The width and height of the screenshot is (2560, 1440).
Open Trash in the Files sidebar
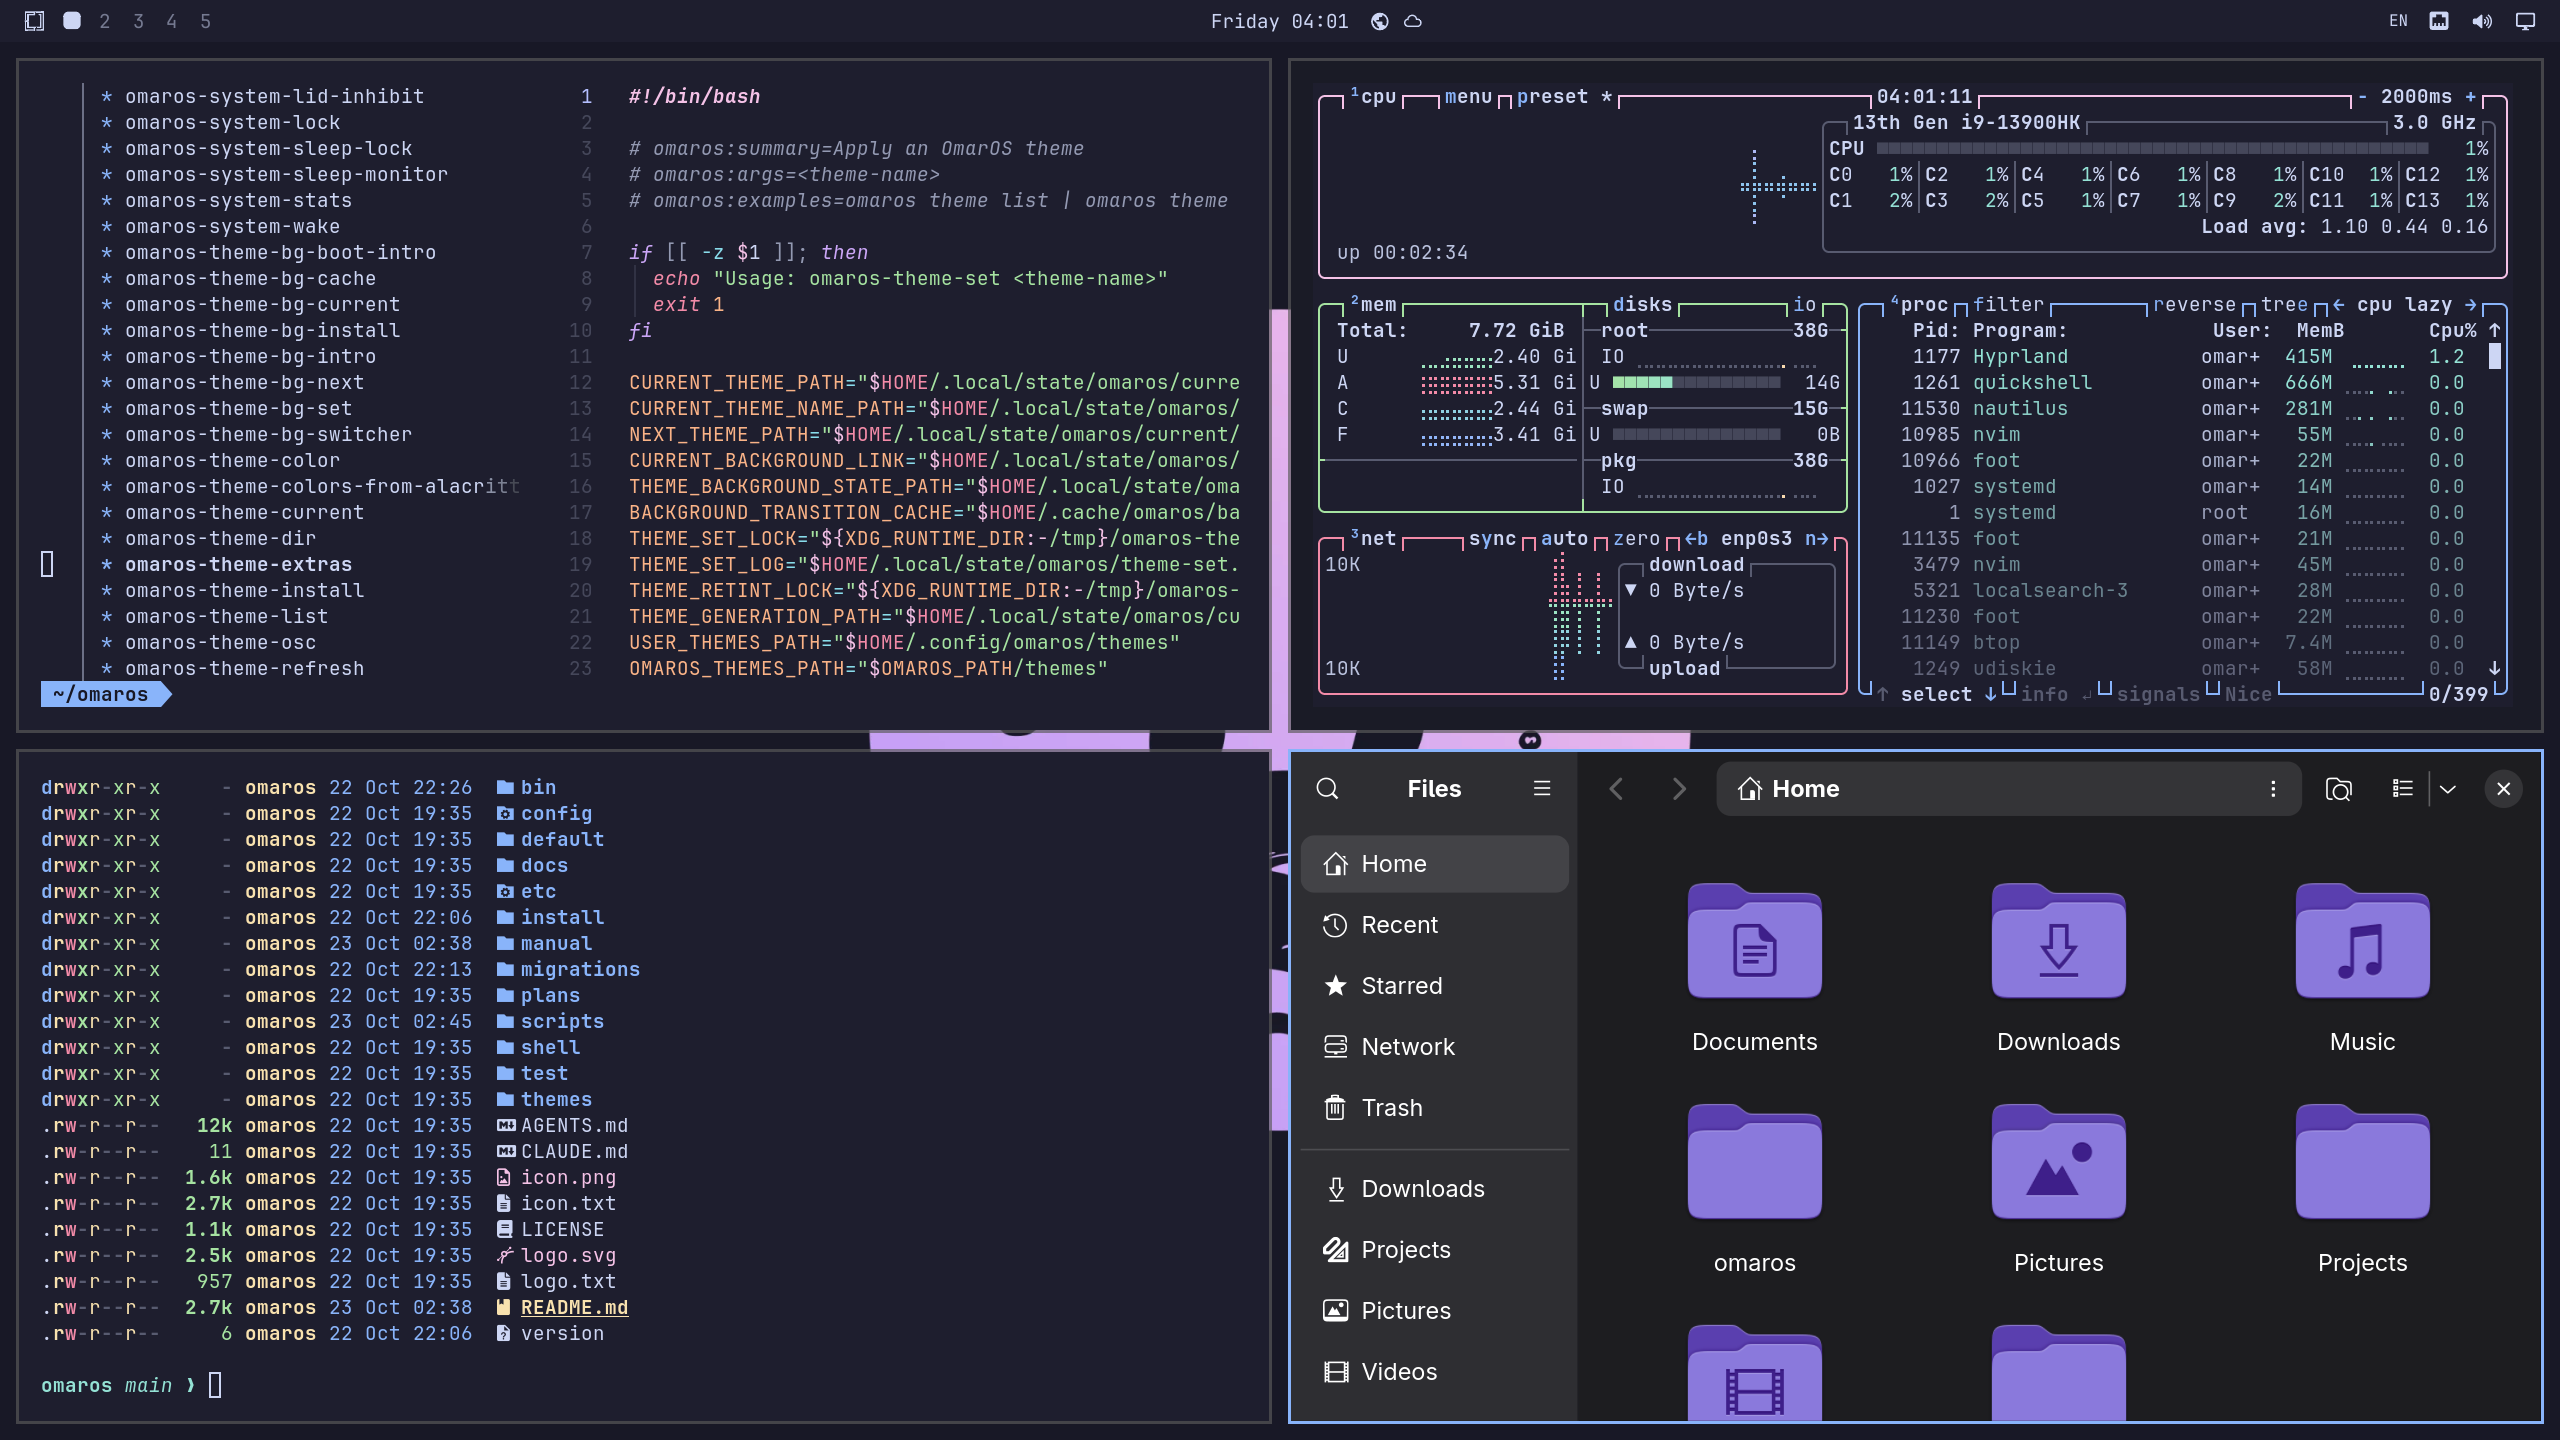tap(1434, 1108)
